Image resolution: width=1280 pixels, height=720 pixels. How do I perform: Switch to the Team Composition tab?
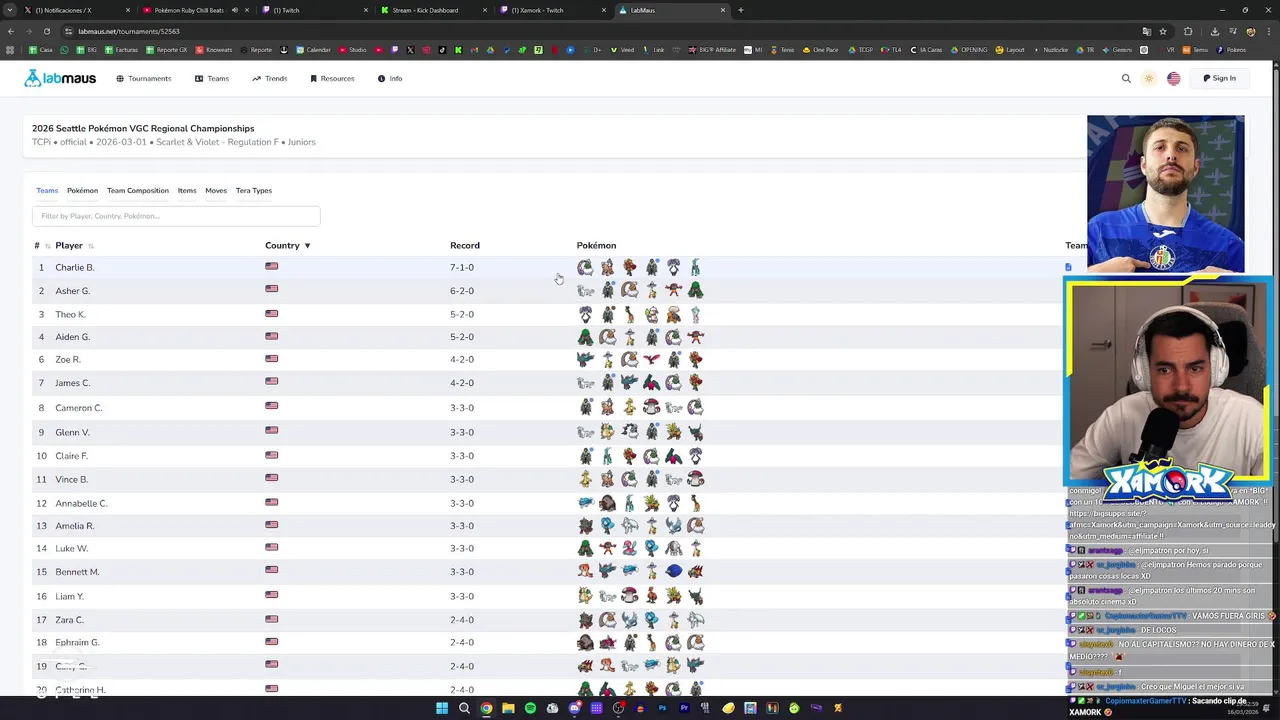(x=138, y=190)
